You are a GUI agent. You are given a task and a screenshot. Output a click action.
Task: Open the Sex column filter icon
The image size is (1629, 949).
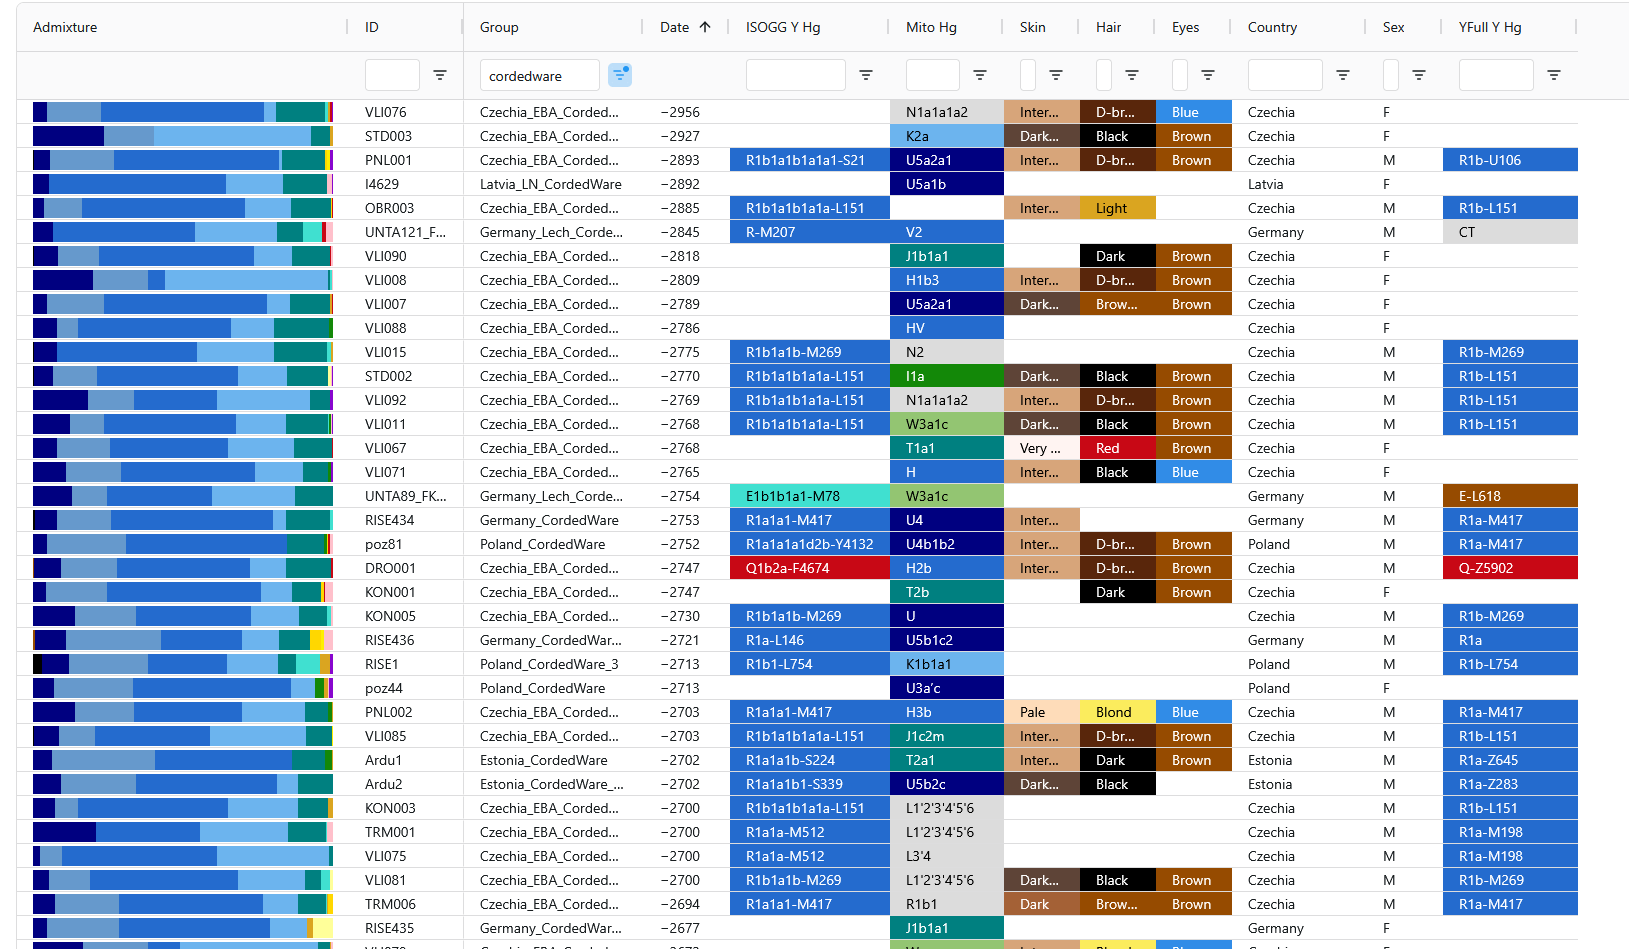coord(1418,75)
